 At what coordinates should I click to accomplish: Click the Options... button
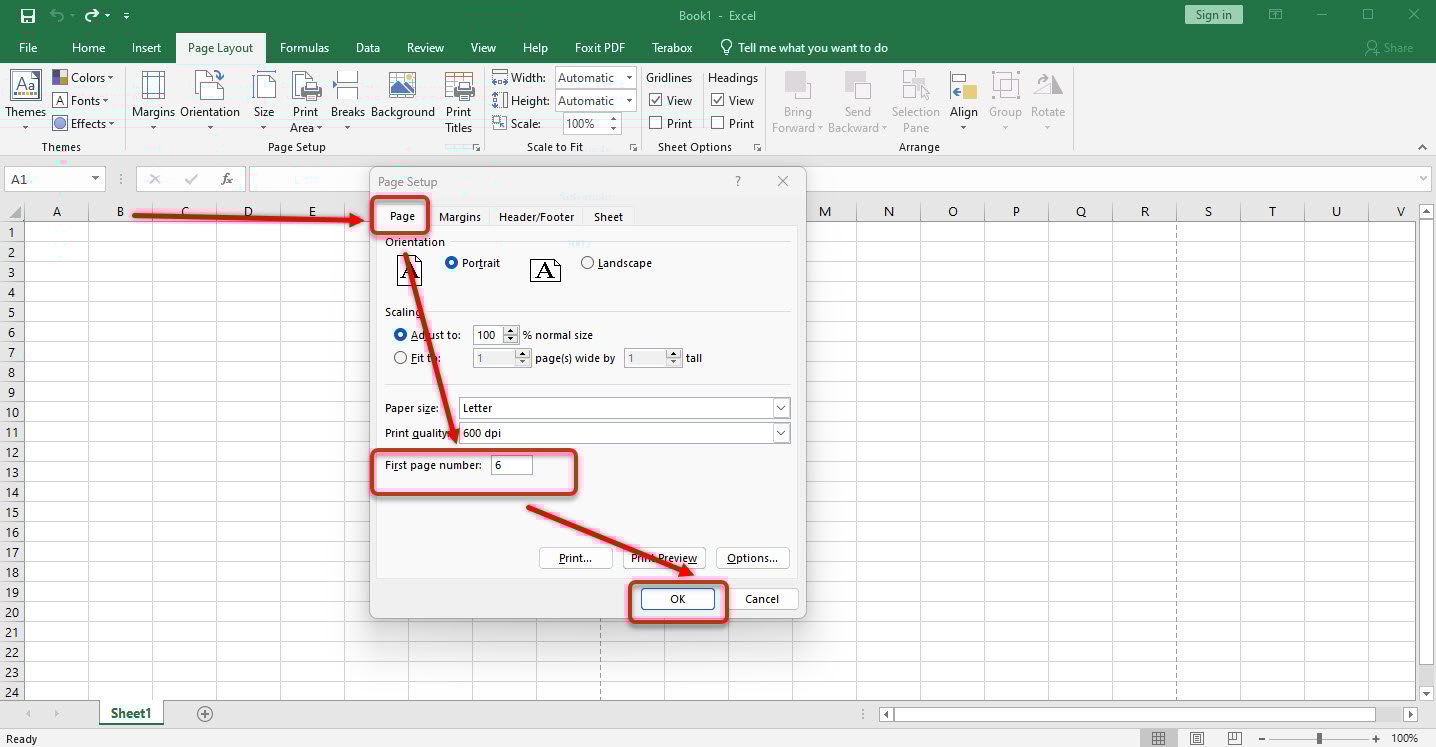[753, 558]
